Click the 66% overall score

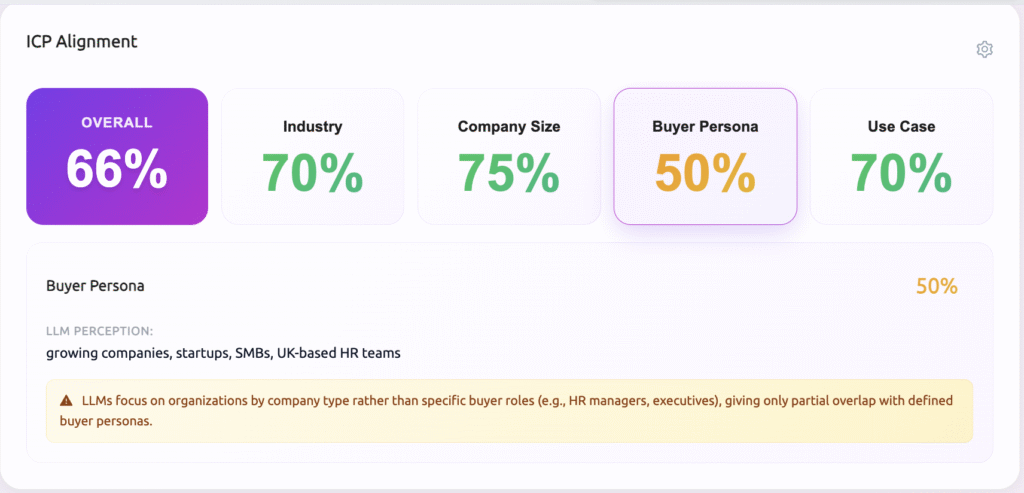tap(117, 169)
